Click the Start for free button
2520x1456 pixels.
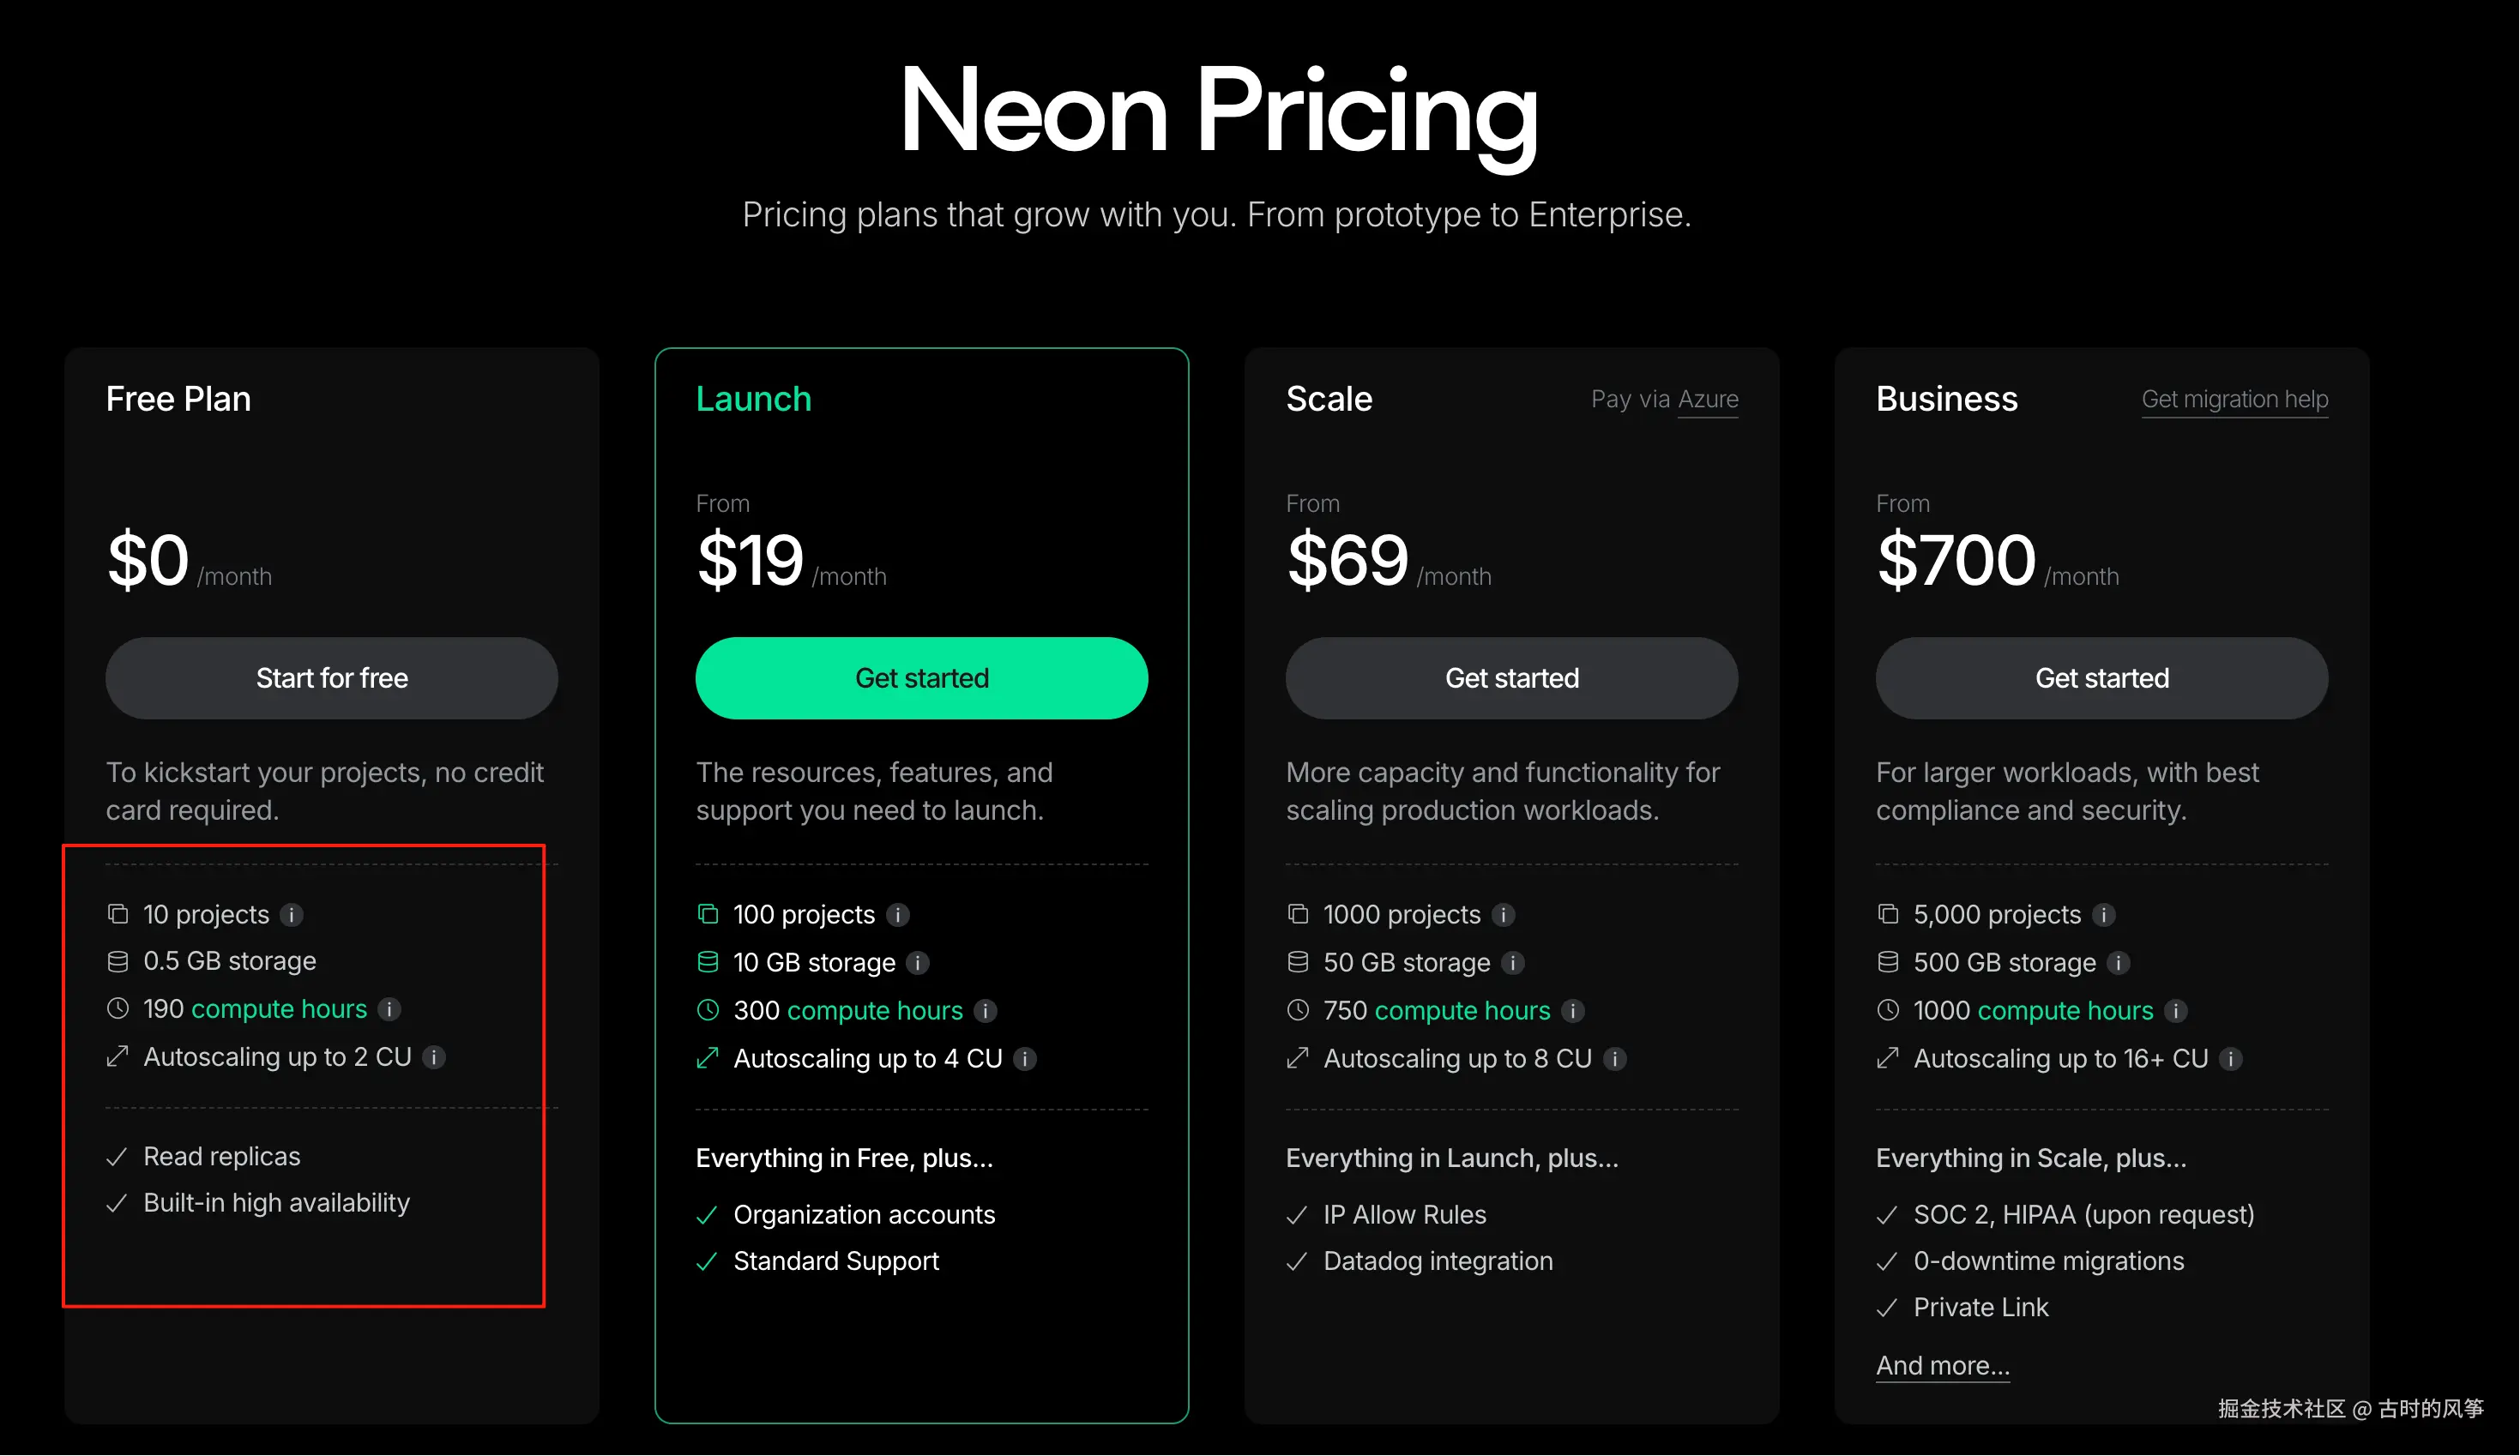332,678
